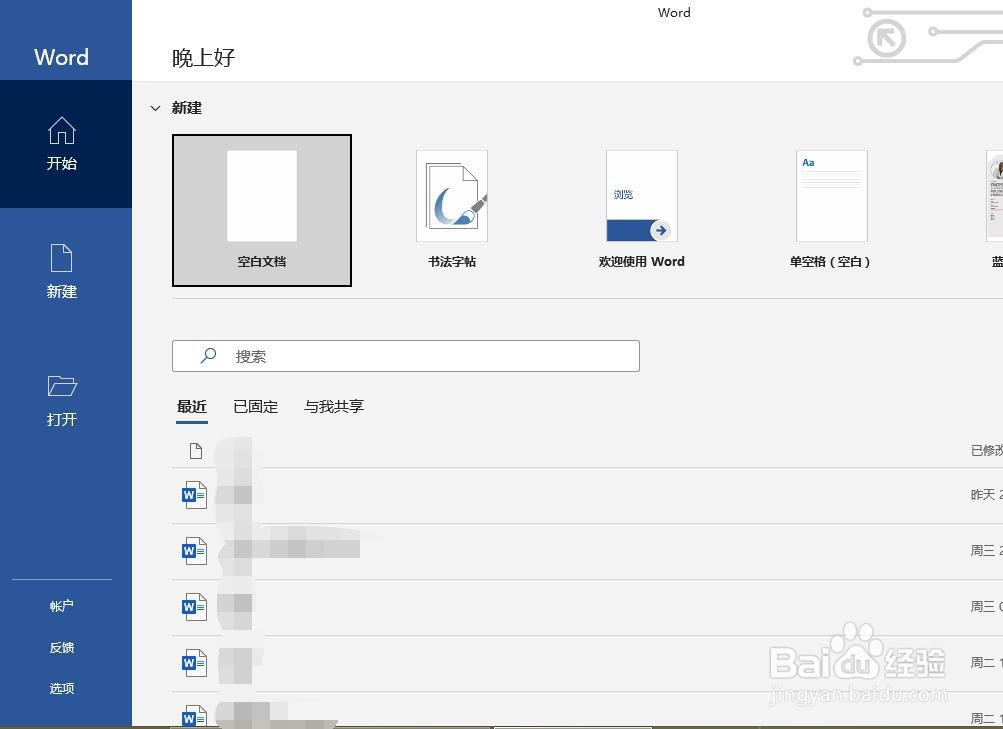1003x729 pixels.
Task: Open Word 选项
Action: 62,688
